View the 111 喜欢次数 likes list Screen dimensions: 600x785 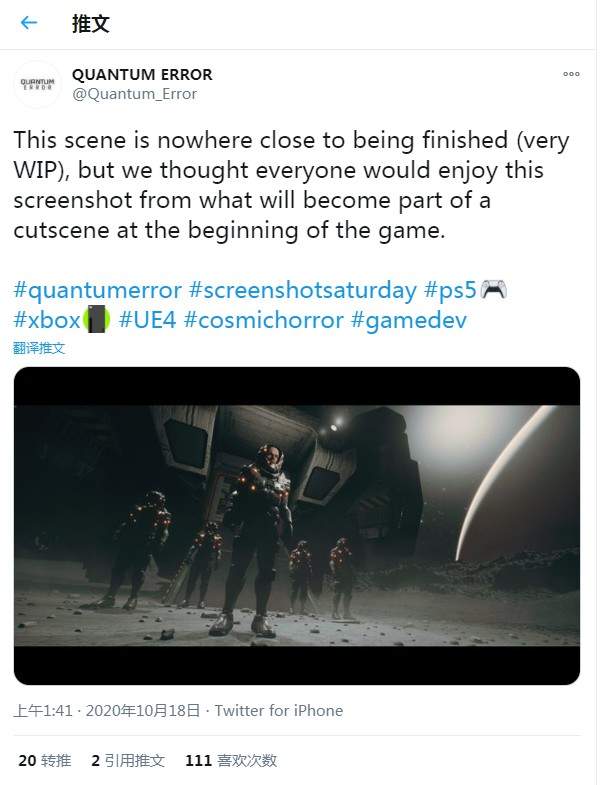(x=231, y=760)
